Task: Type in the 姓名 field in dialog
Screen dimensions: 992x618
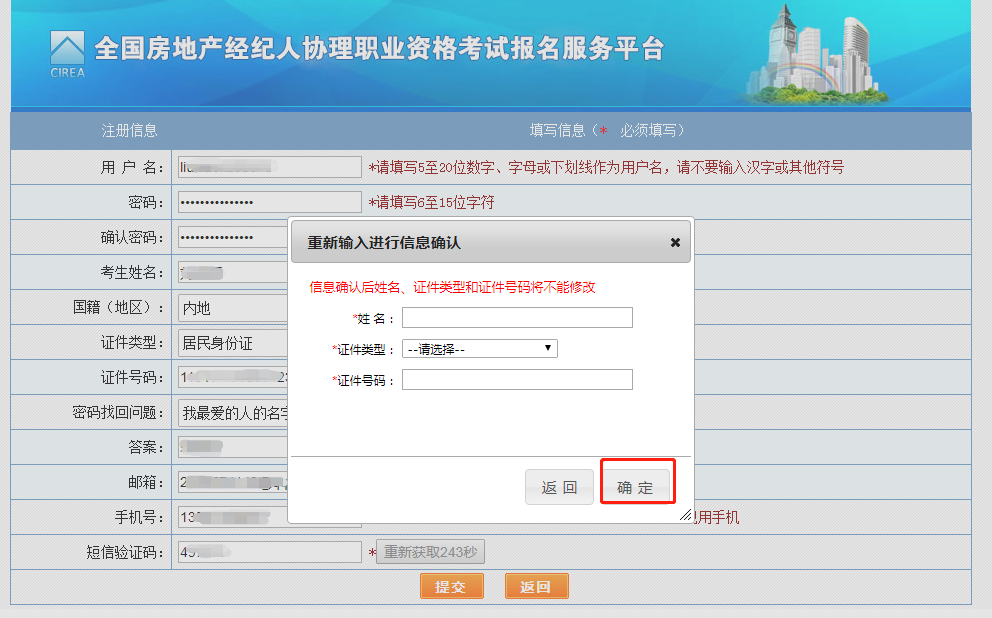Action: tap(517, 318)
